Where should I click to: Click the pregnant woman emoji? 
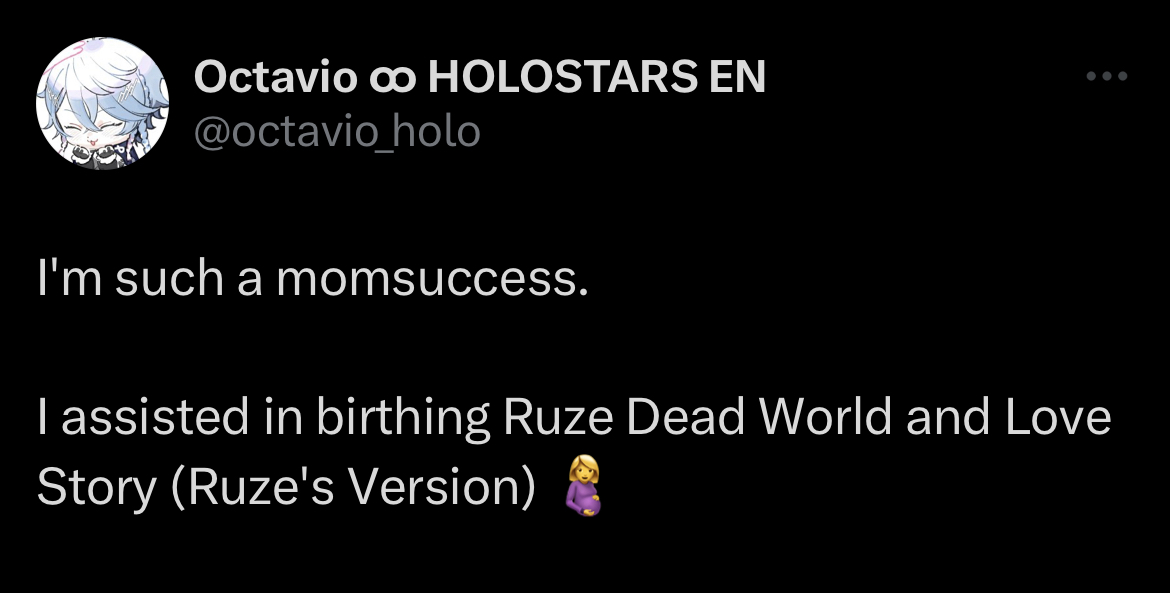(x=583, y=486)
